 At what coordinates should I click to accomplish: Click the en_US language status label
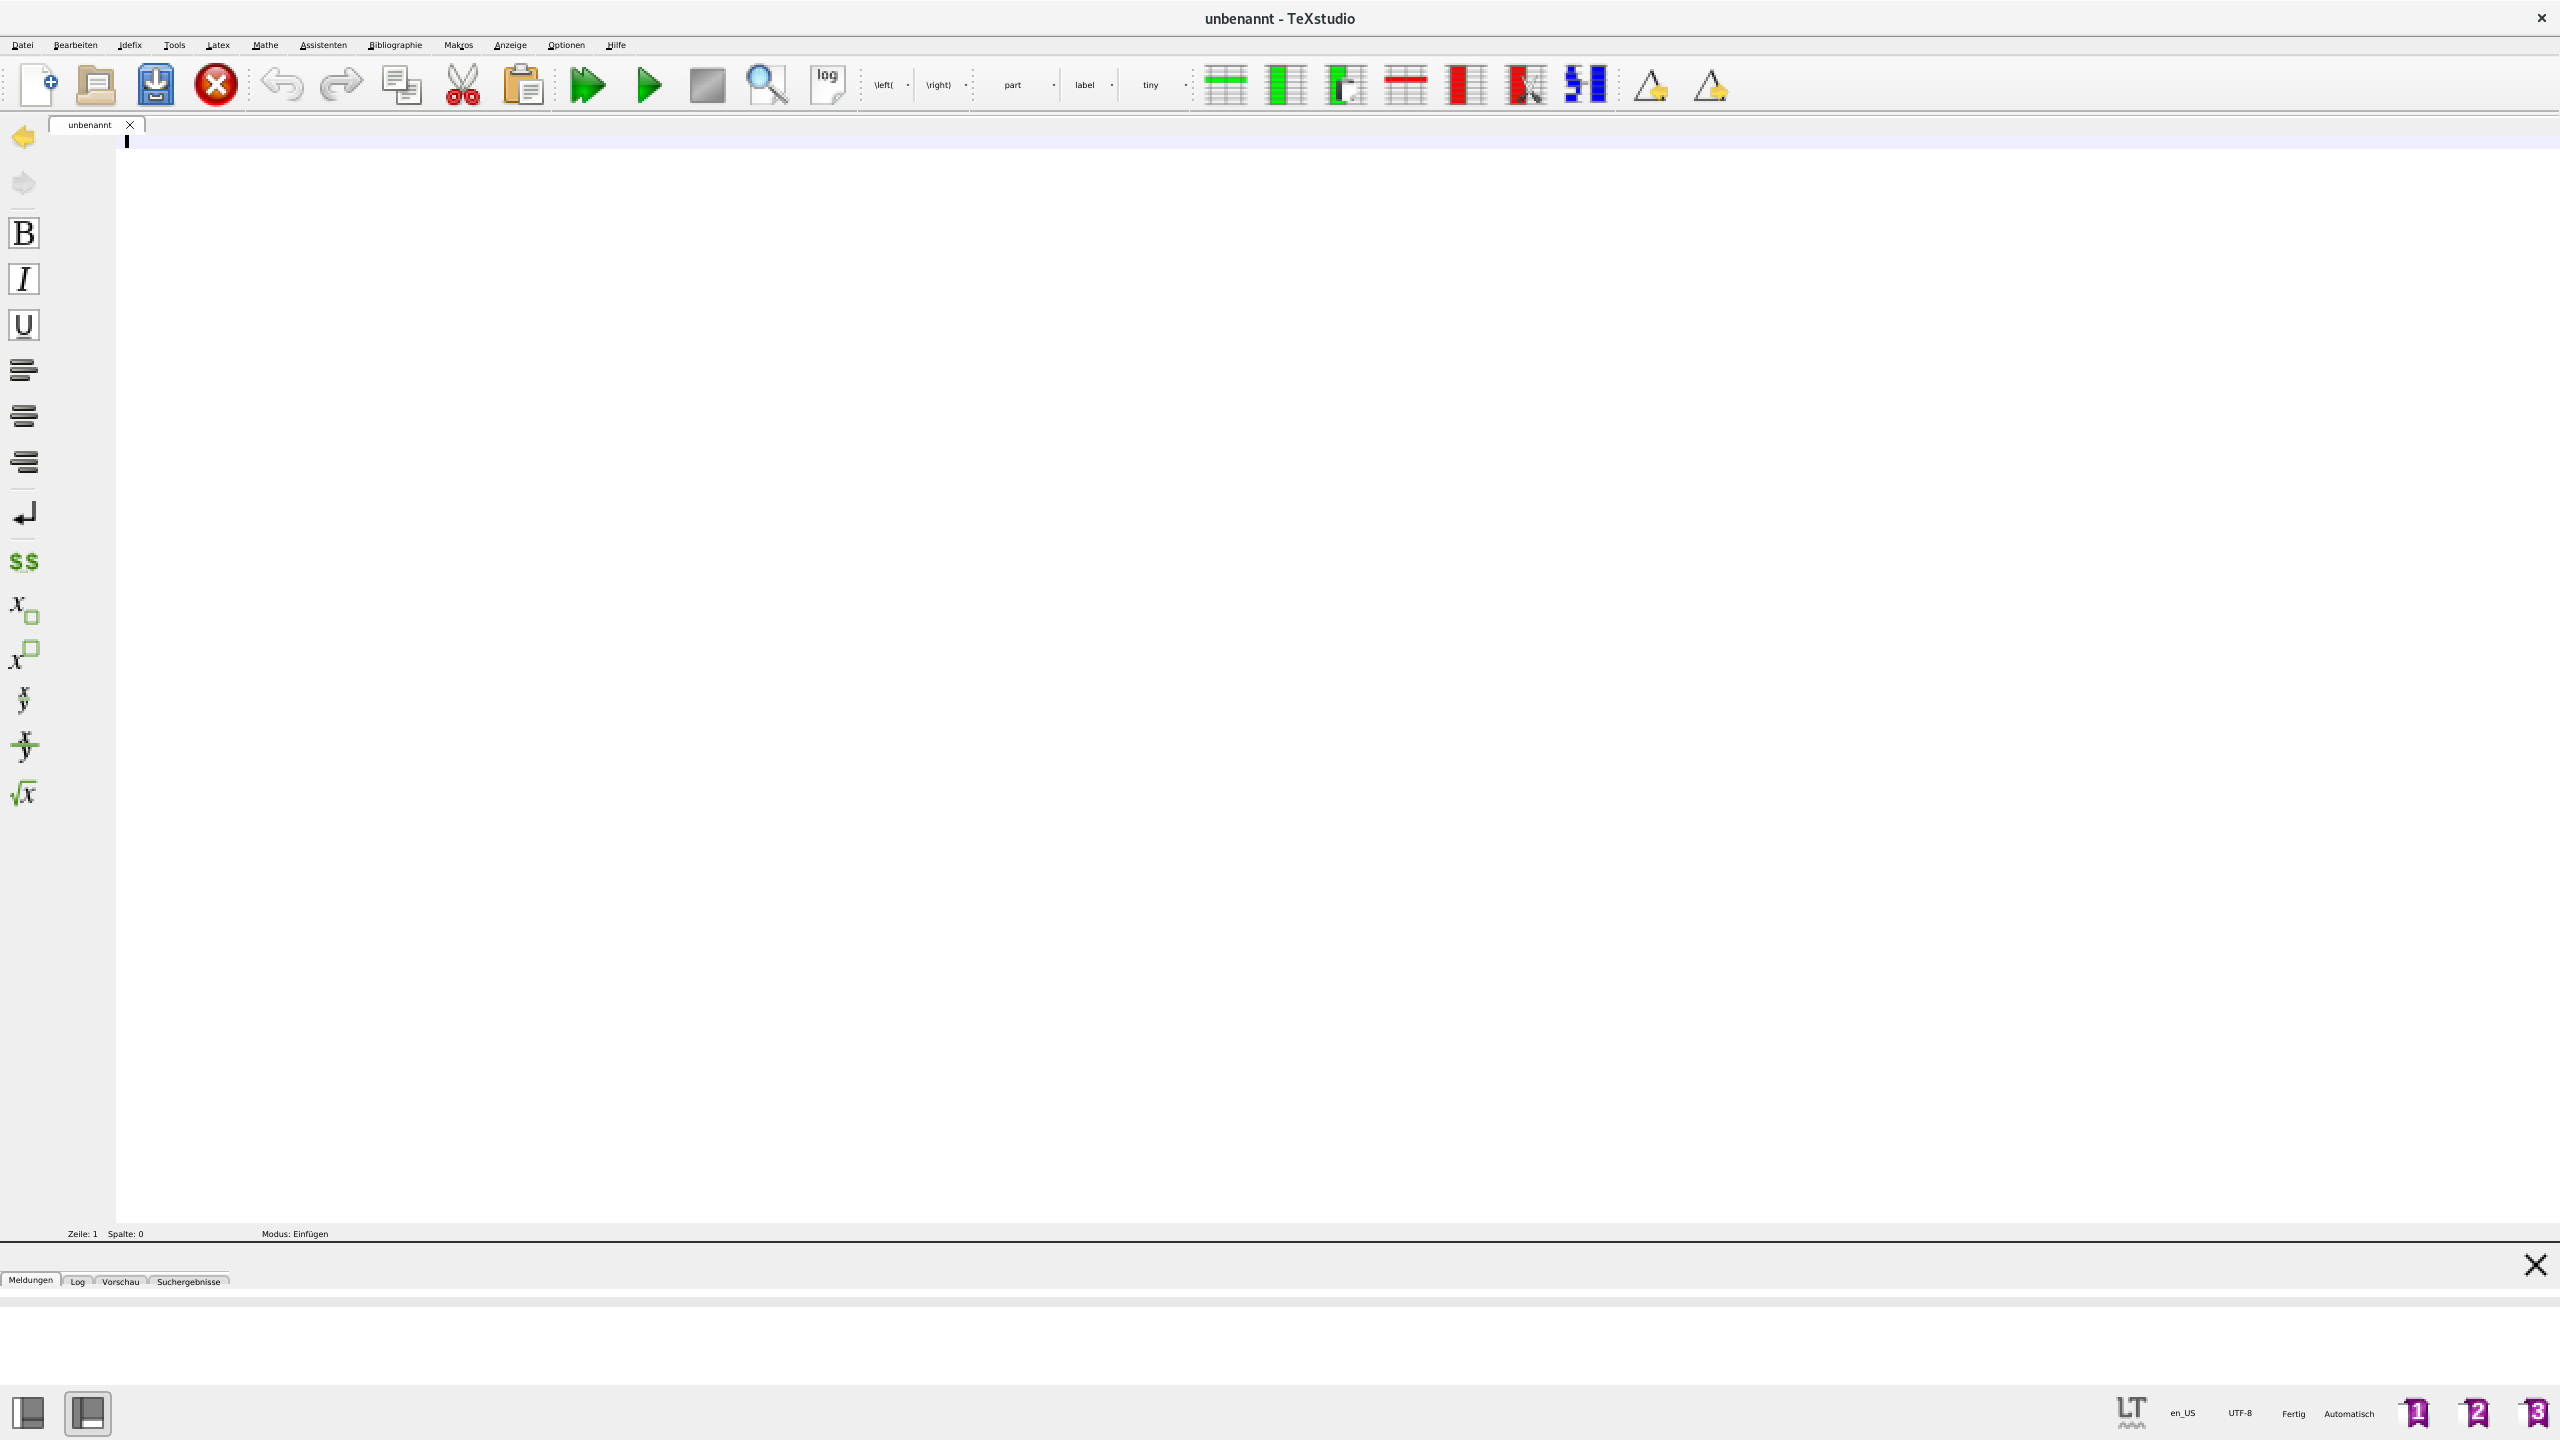click(x=2182, y=1413)
